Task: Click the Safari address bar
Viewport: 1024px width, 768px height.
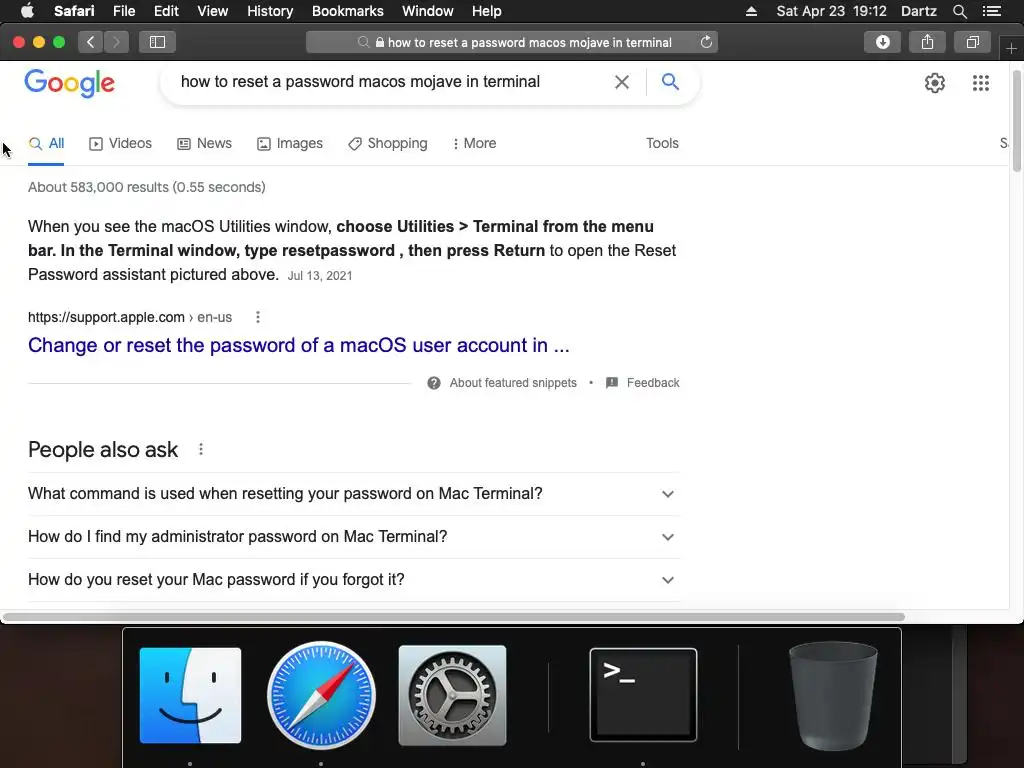Action: tap(511, 42)
